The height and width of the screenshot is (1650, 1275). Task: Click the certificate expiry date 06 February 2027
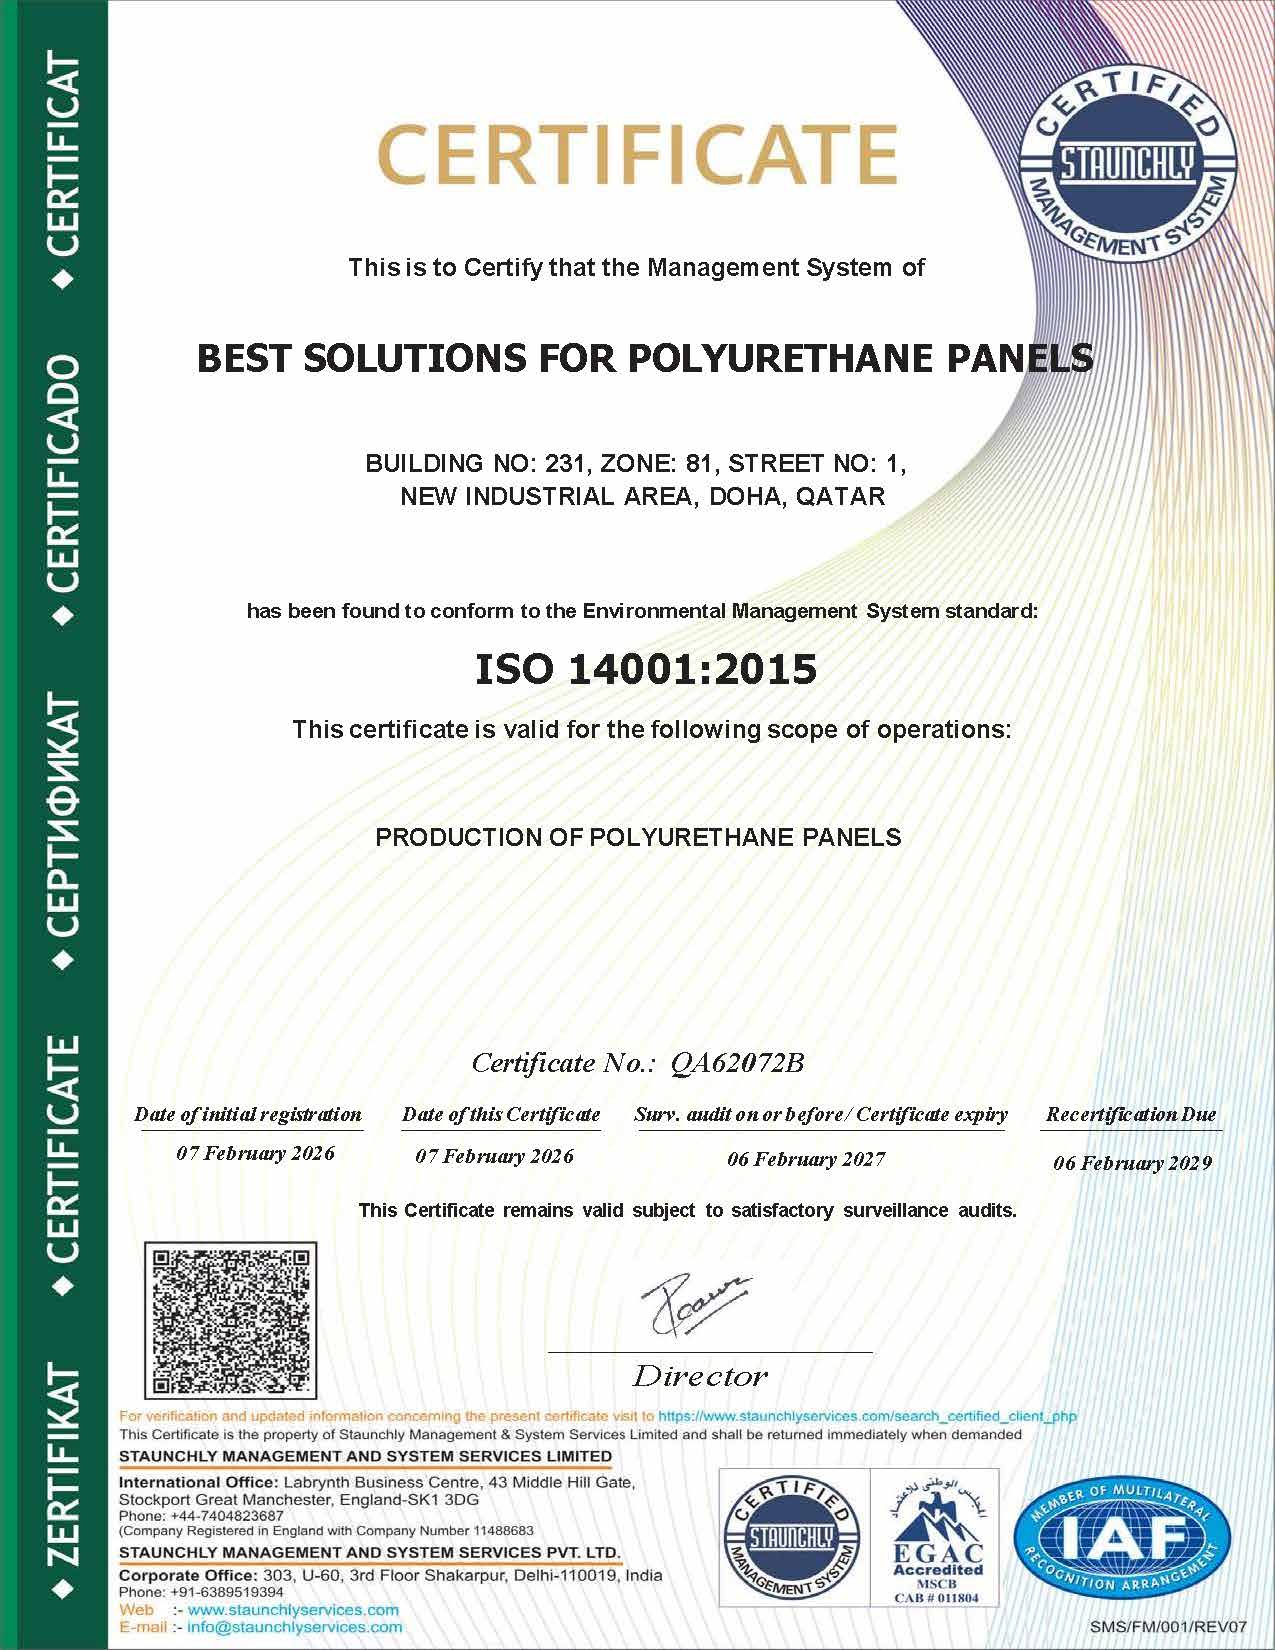(806, 1159)
